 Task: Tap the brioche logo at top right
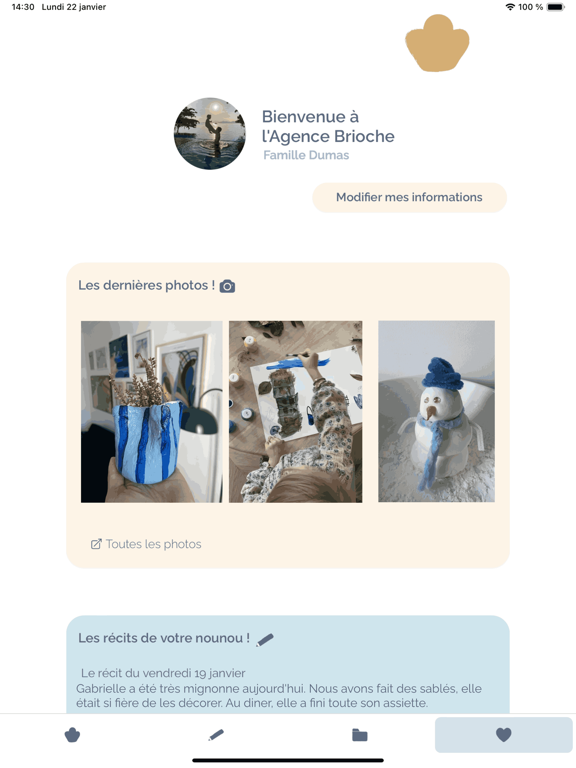[x=437, y=43]
